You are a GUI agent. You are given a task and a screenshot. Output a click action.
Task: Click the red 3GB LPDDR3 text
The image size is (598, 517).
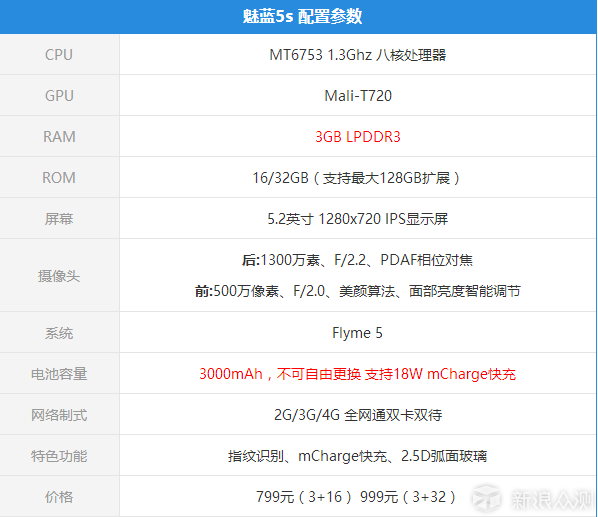tap(358, 136)
